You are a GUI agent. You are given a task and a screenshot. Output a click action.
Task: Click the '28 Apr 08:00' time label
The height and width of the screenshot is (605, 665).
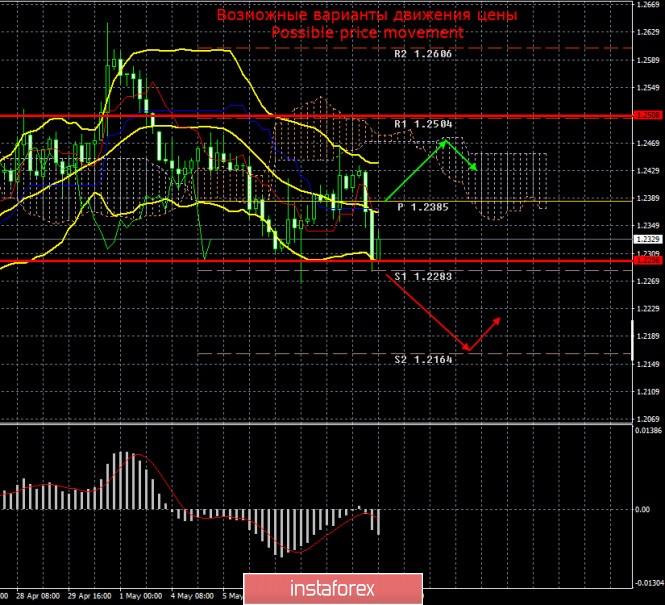[x=38, y=596]
